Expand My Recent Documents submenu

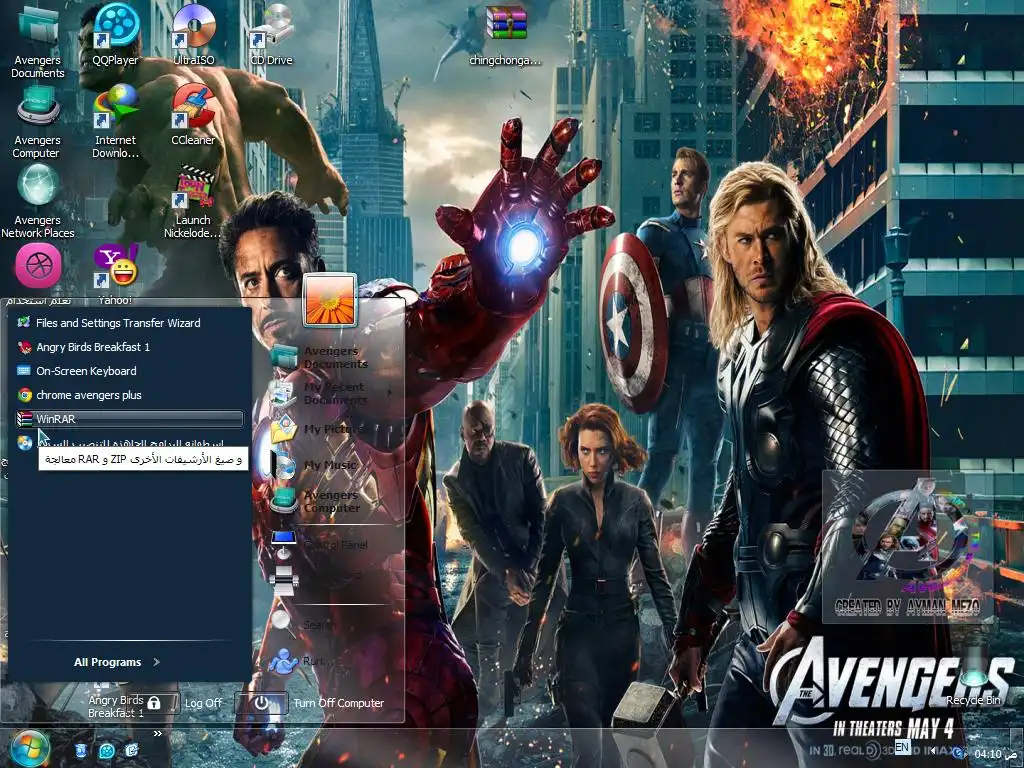[332, 392]
